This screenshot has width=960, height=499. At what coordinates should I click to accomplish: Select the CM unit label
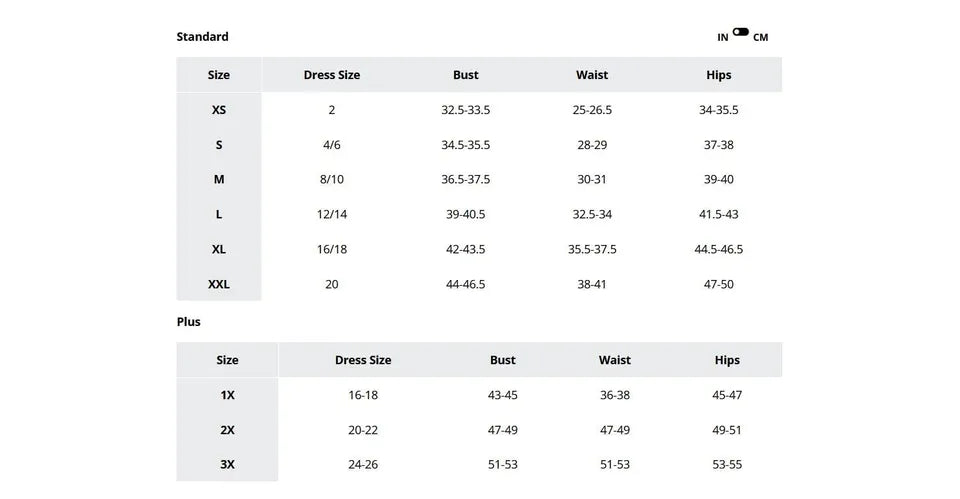pos(760,37)
